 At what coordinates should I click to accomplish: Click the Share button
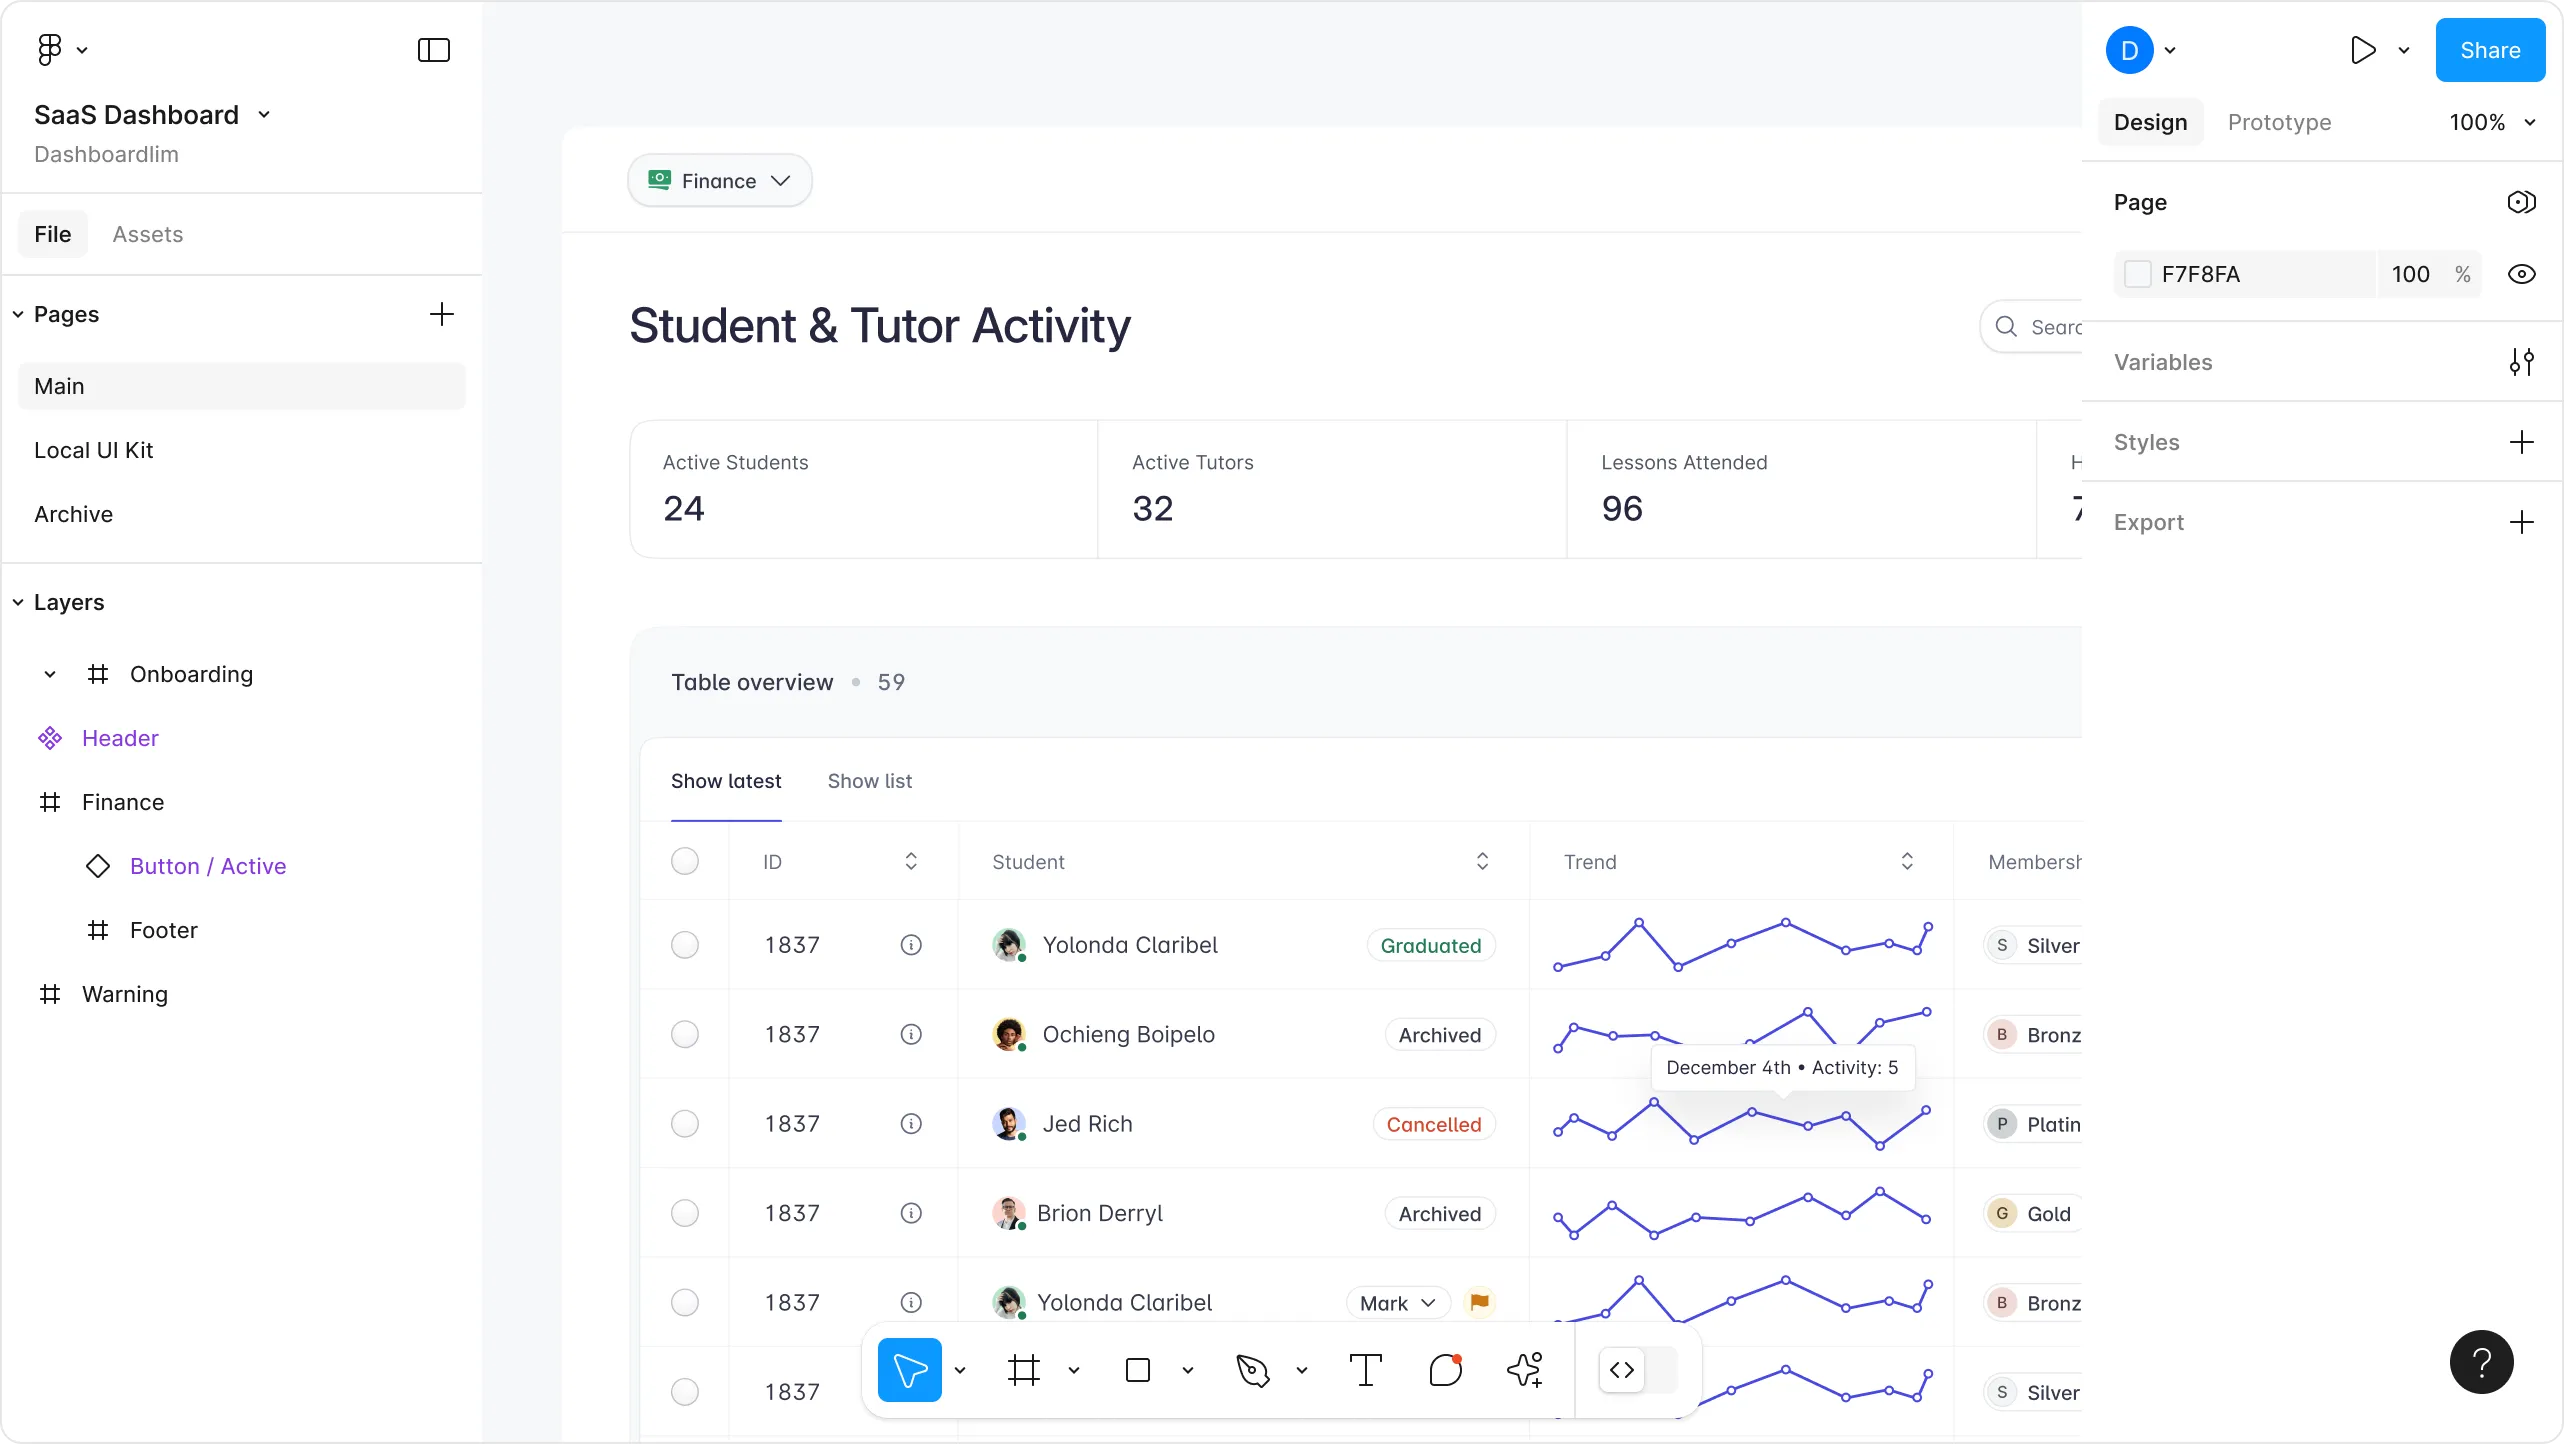[2489, 50]
